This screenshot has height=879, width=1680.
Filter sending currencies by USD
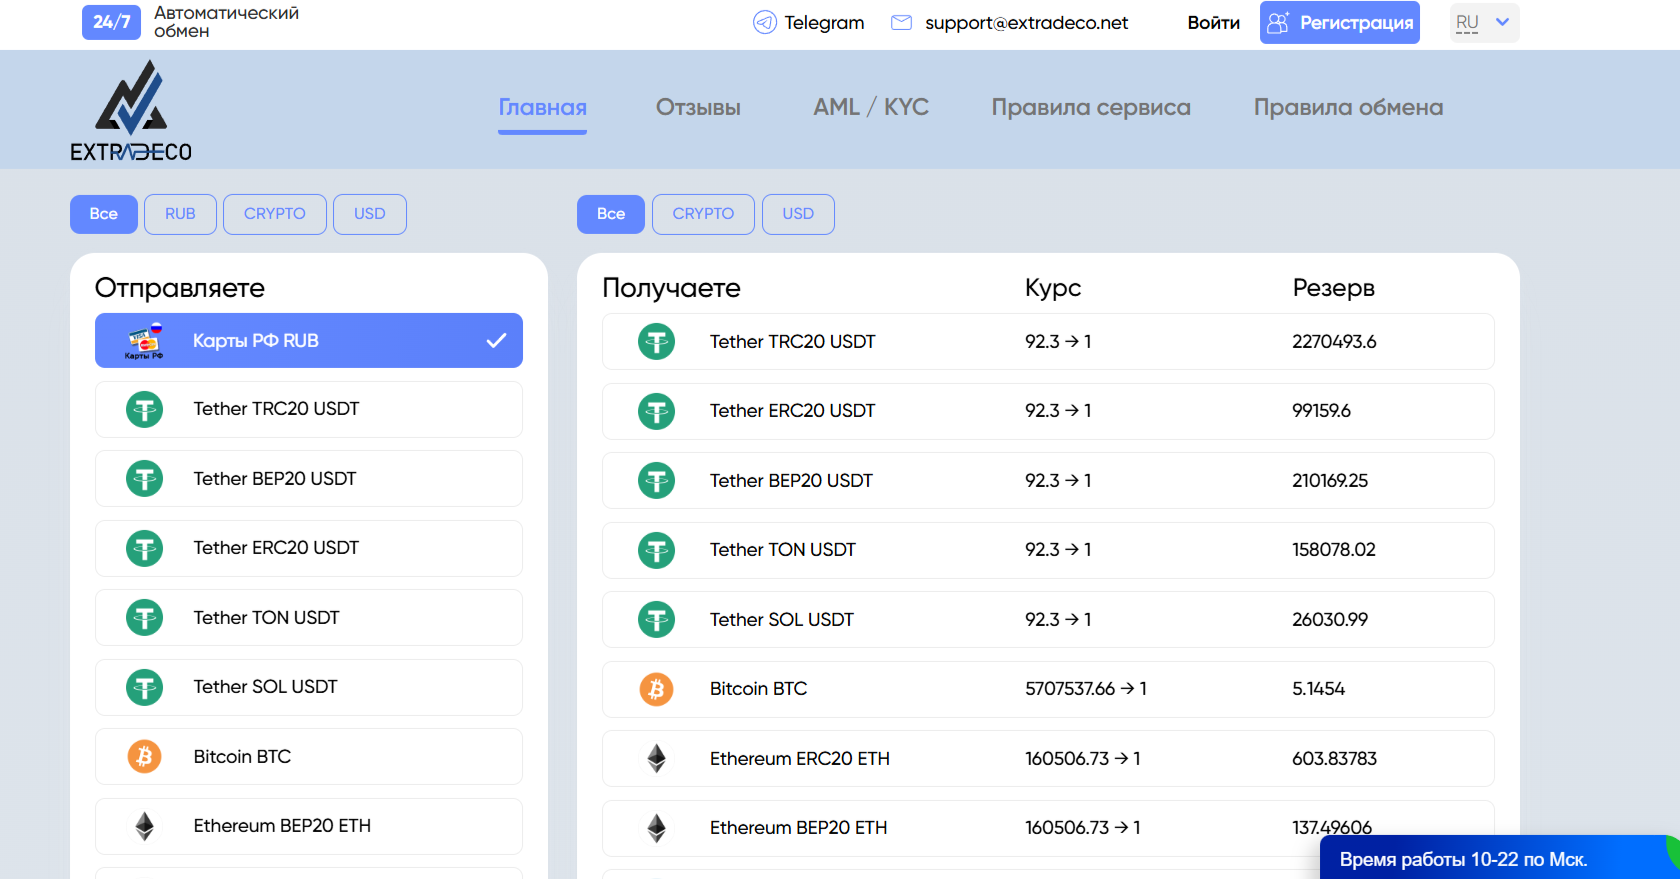click(370, 214)
